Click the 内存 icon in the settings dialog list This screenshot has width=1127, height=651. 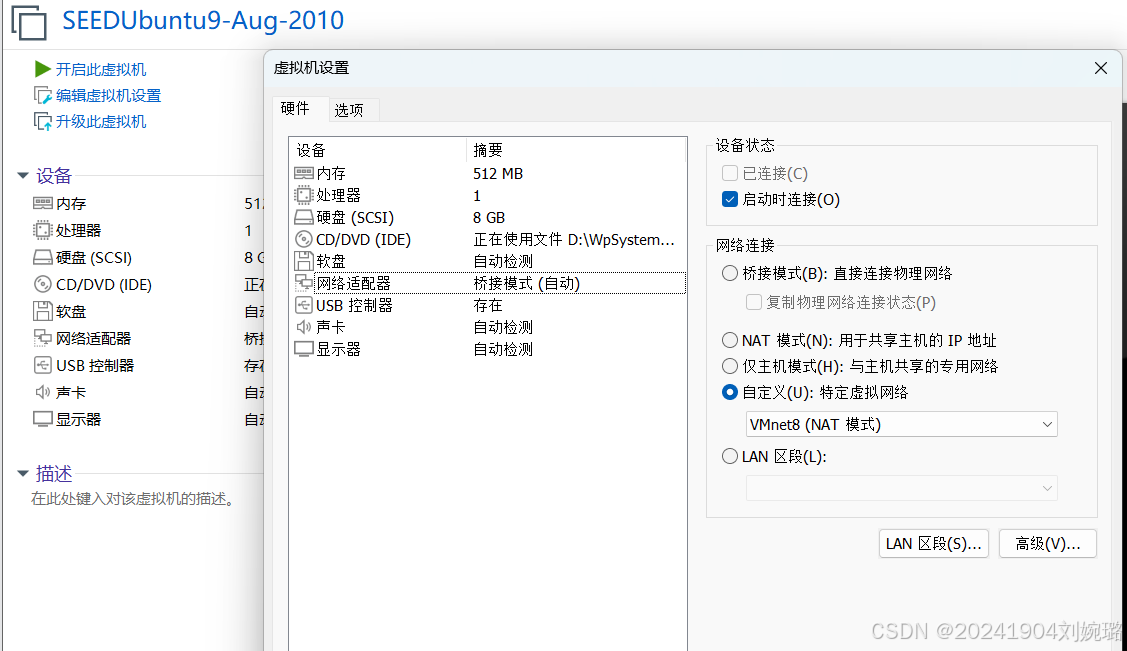(x=304, y=173)
